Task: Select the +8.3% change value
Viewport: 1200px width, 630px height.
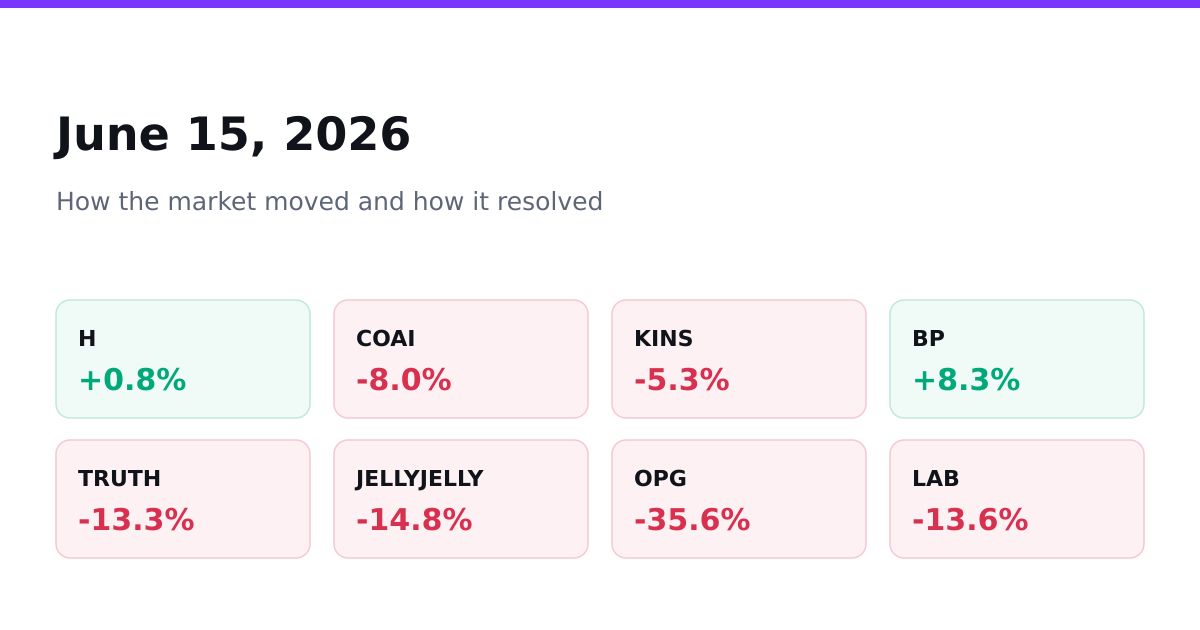Action: (966, 381)
